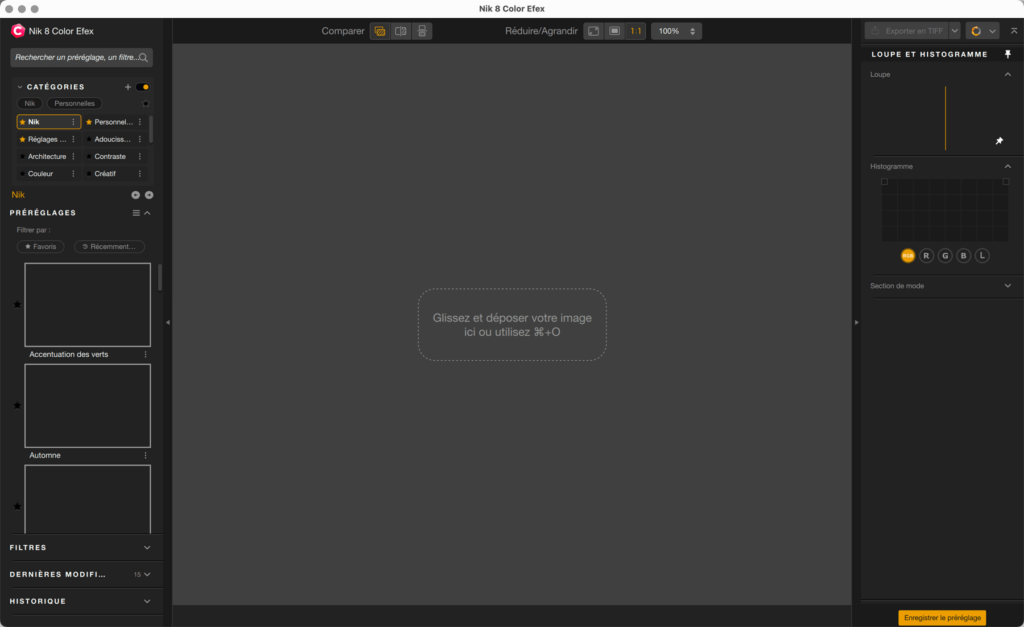Open options menu for Adouciss... category

140,139
